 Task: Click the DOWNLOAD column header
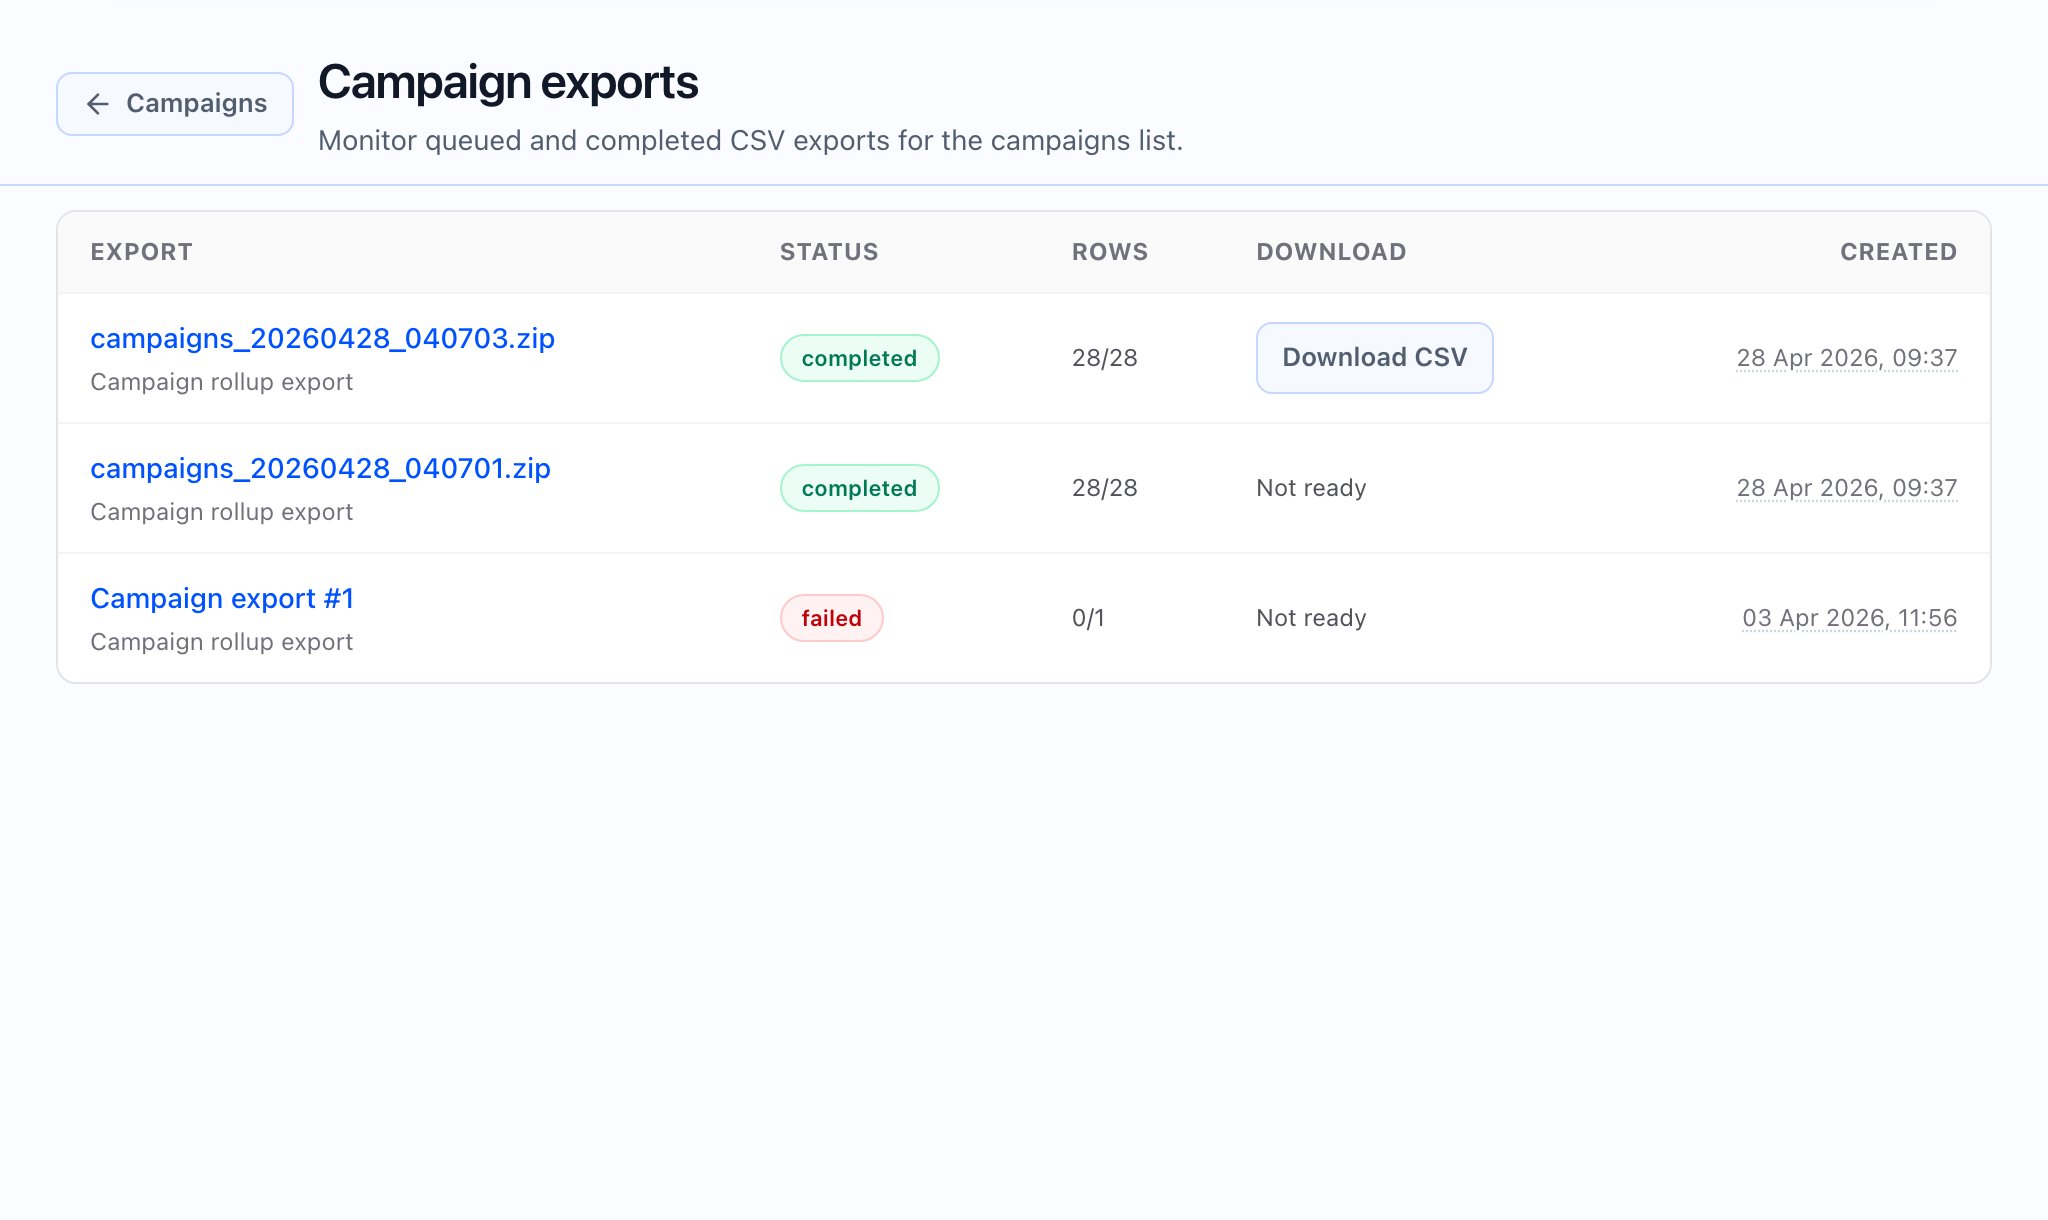1331,252
